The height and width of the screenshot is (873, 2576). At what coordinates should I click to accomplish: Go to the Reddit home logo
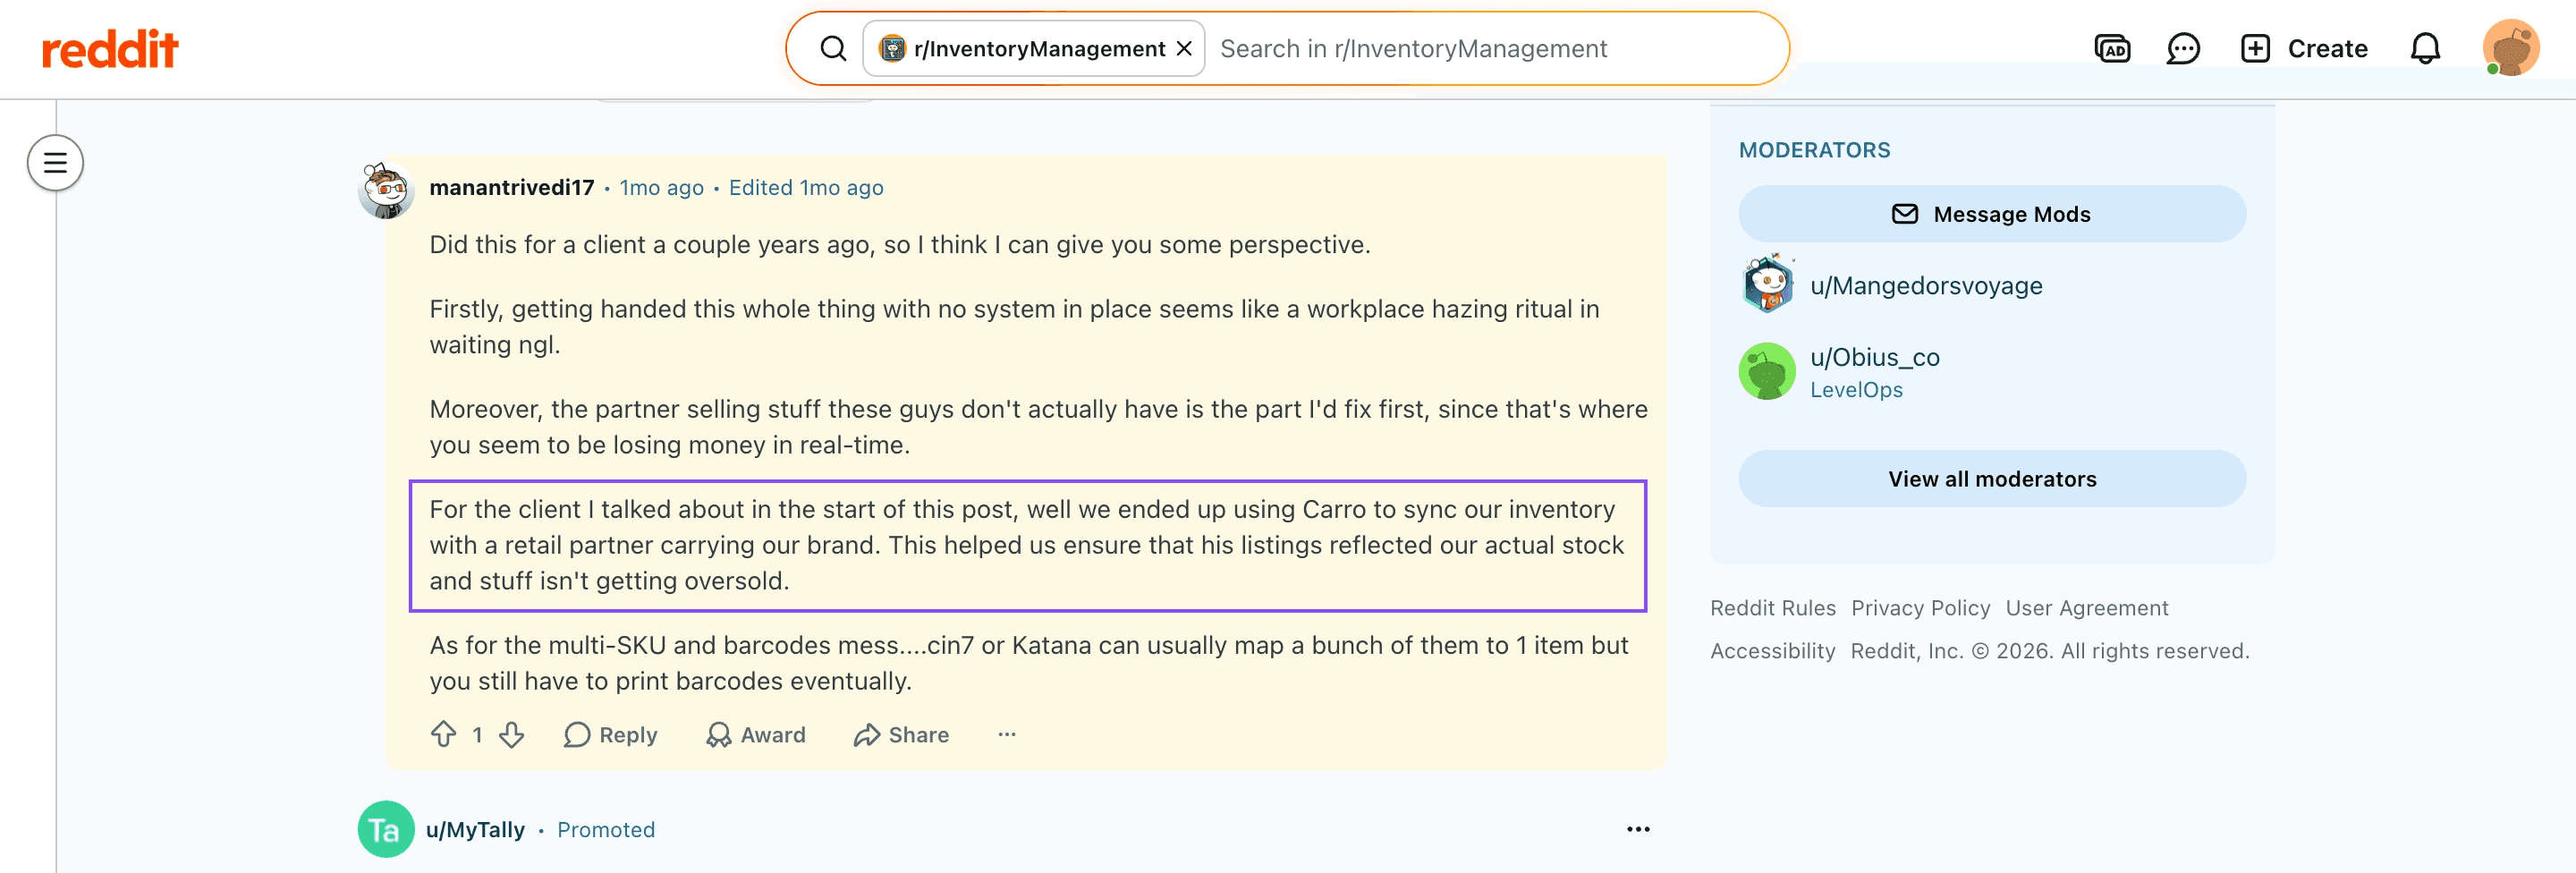click(110, 48)
